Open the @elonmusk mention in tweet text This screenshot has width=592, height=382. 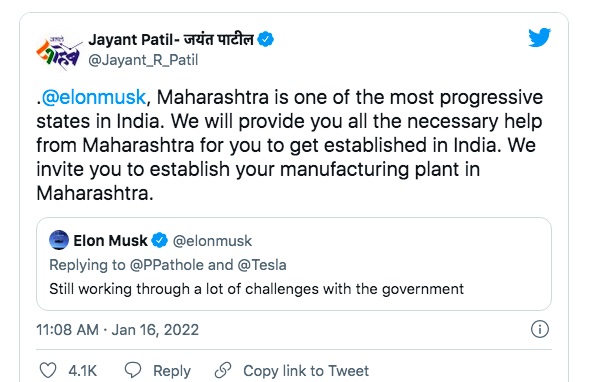[93, 97]
